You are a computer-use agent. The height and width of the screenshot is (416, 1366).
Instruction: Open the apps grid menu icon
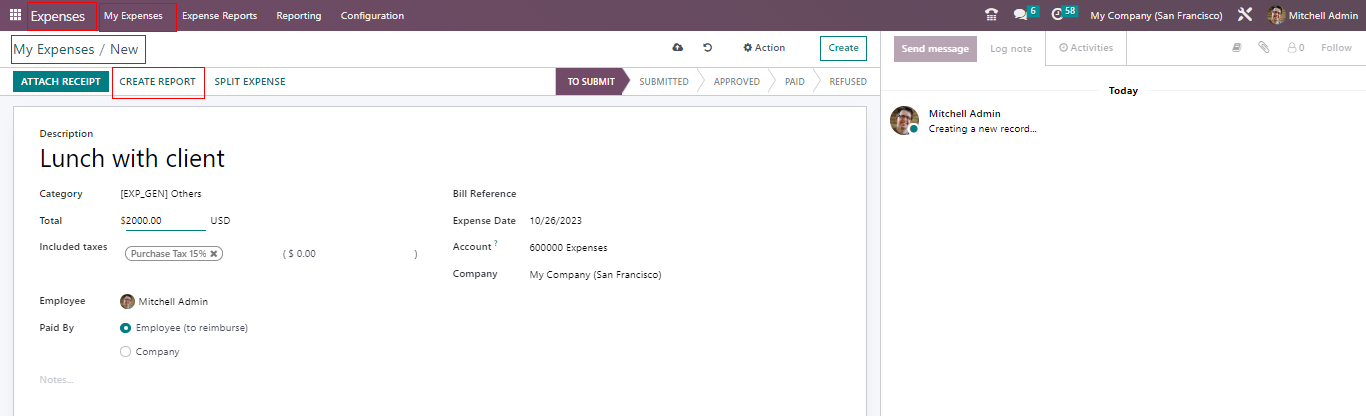15,16
